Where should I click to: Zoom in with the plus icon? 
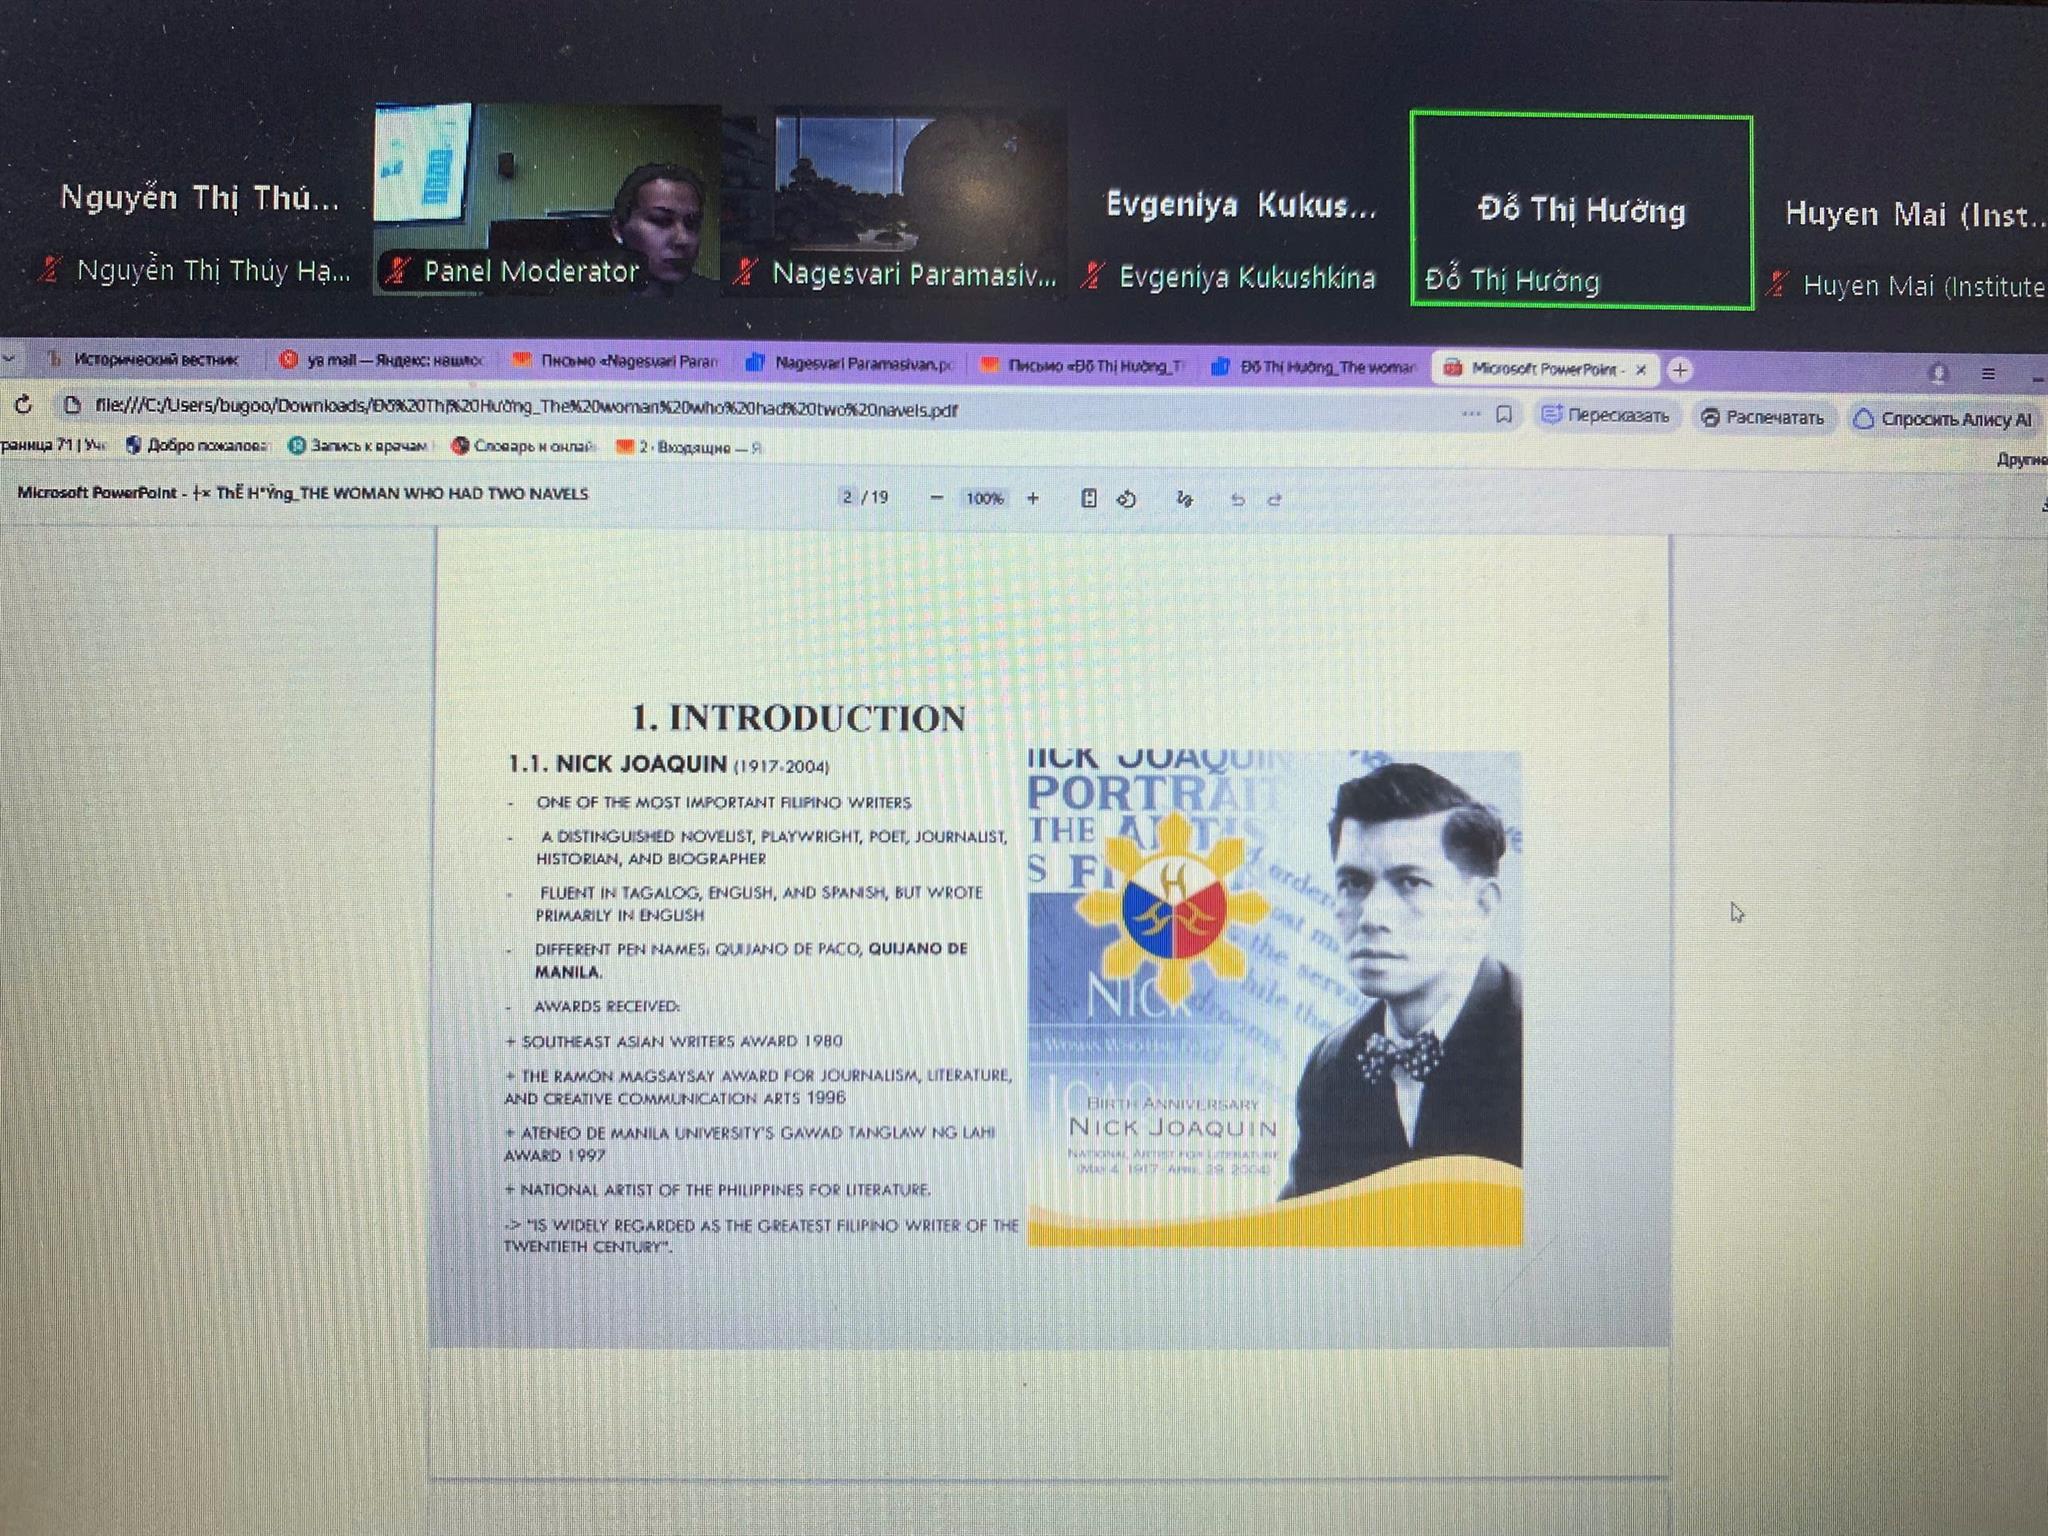click(x=1033, y=498)
